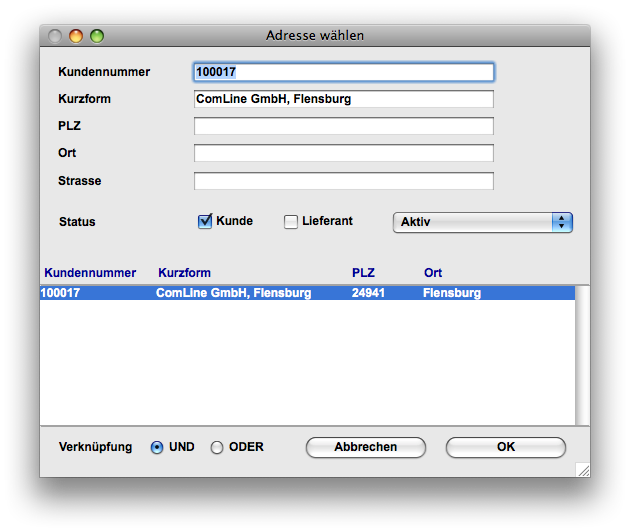Image resolution: width=630 pixels, height=532 pixels.
Task: Select the ODER radio button
Action: 217,448
